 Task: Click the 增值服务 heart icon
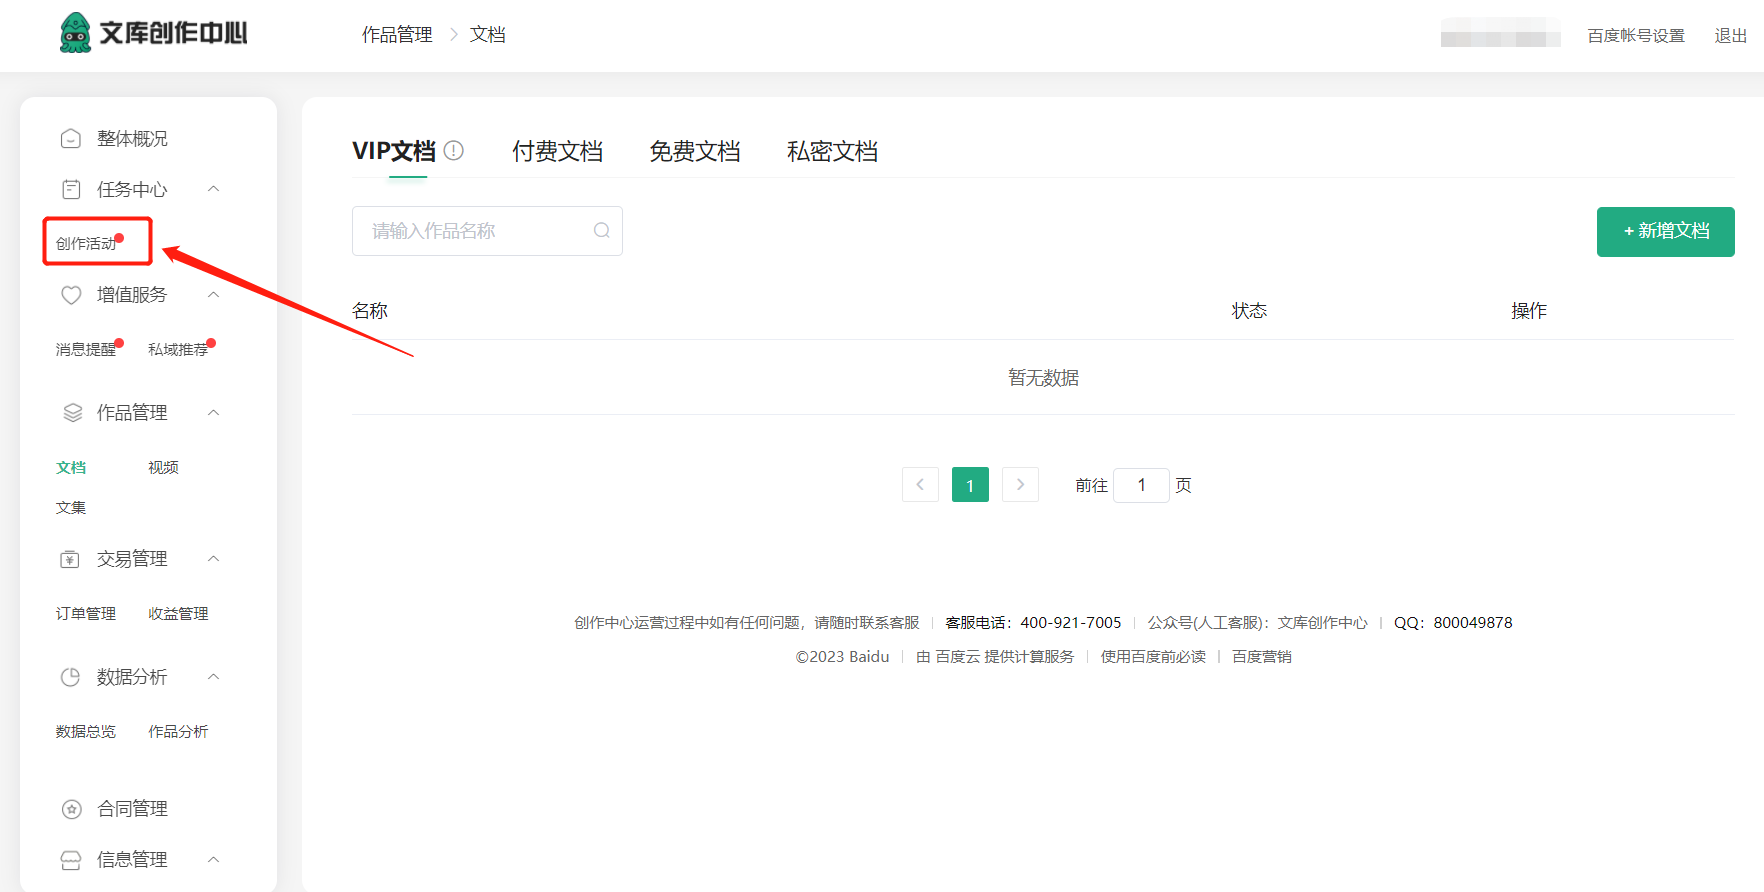(x=71, y=295)
